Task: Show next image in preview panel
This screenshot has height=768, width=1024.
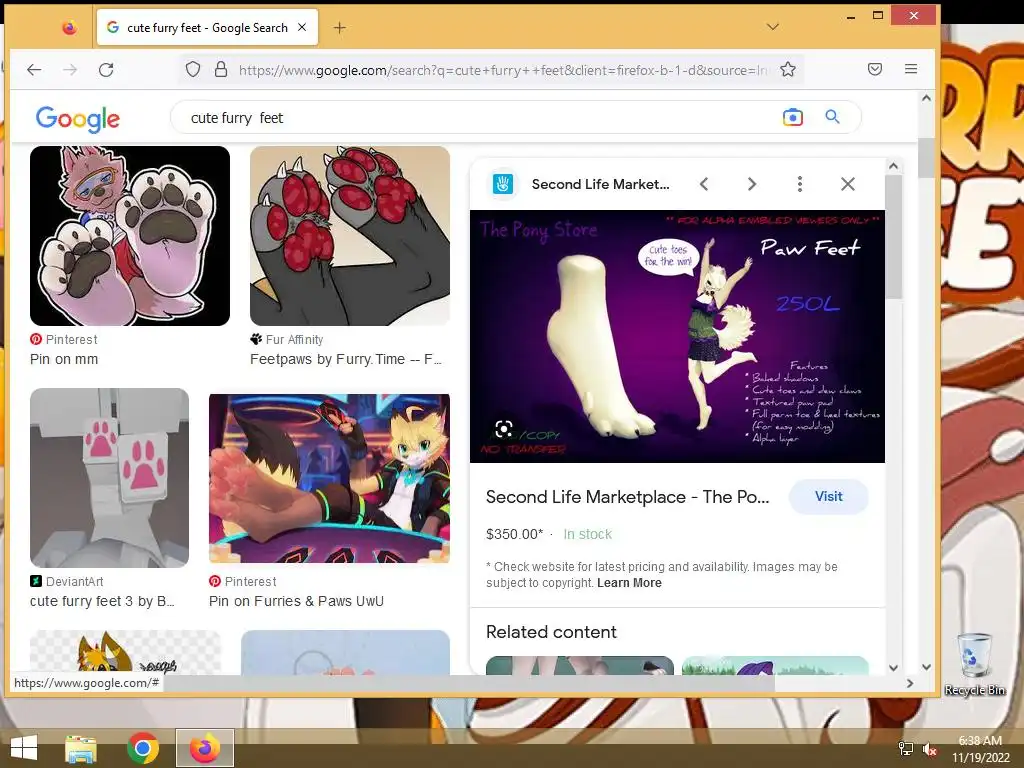Action: (752, 184)
